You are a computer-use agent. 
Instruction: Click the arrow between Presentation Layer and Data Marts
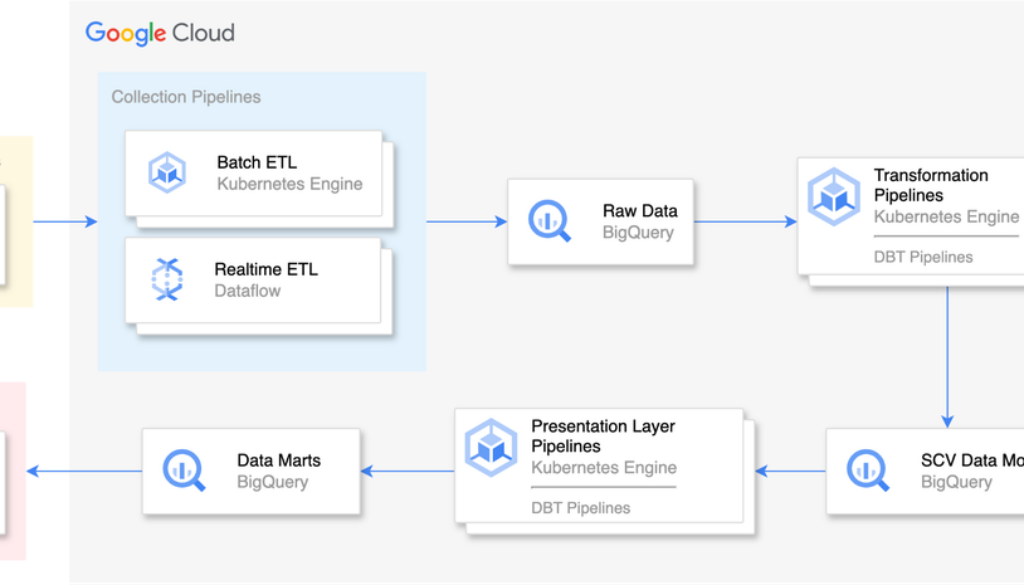point(407,471)
